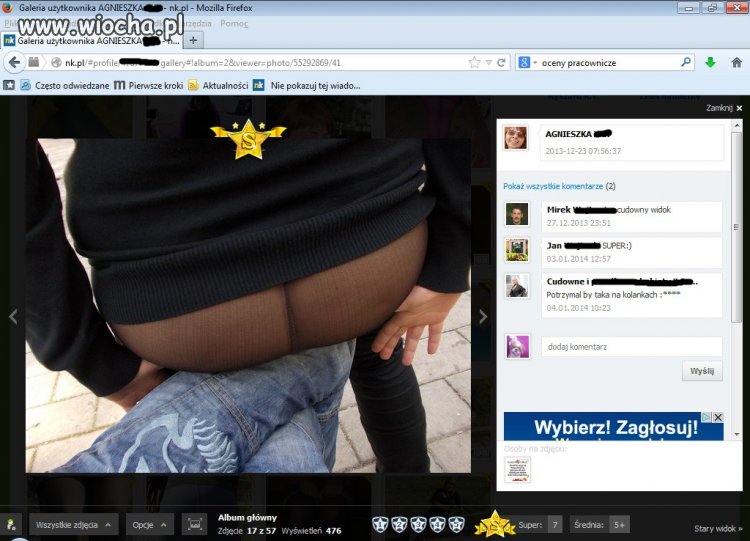Open a new tab with plus button
The width and height of the screenshot is (750, 541).
tap(193, 40)
